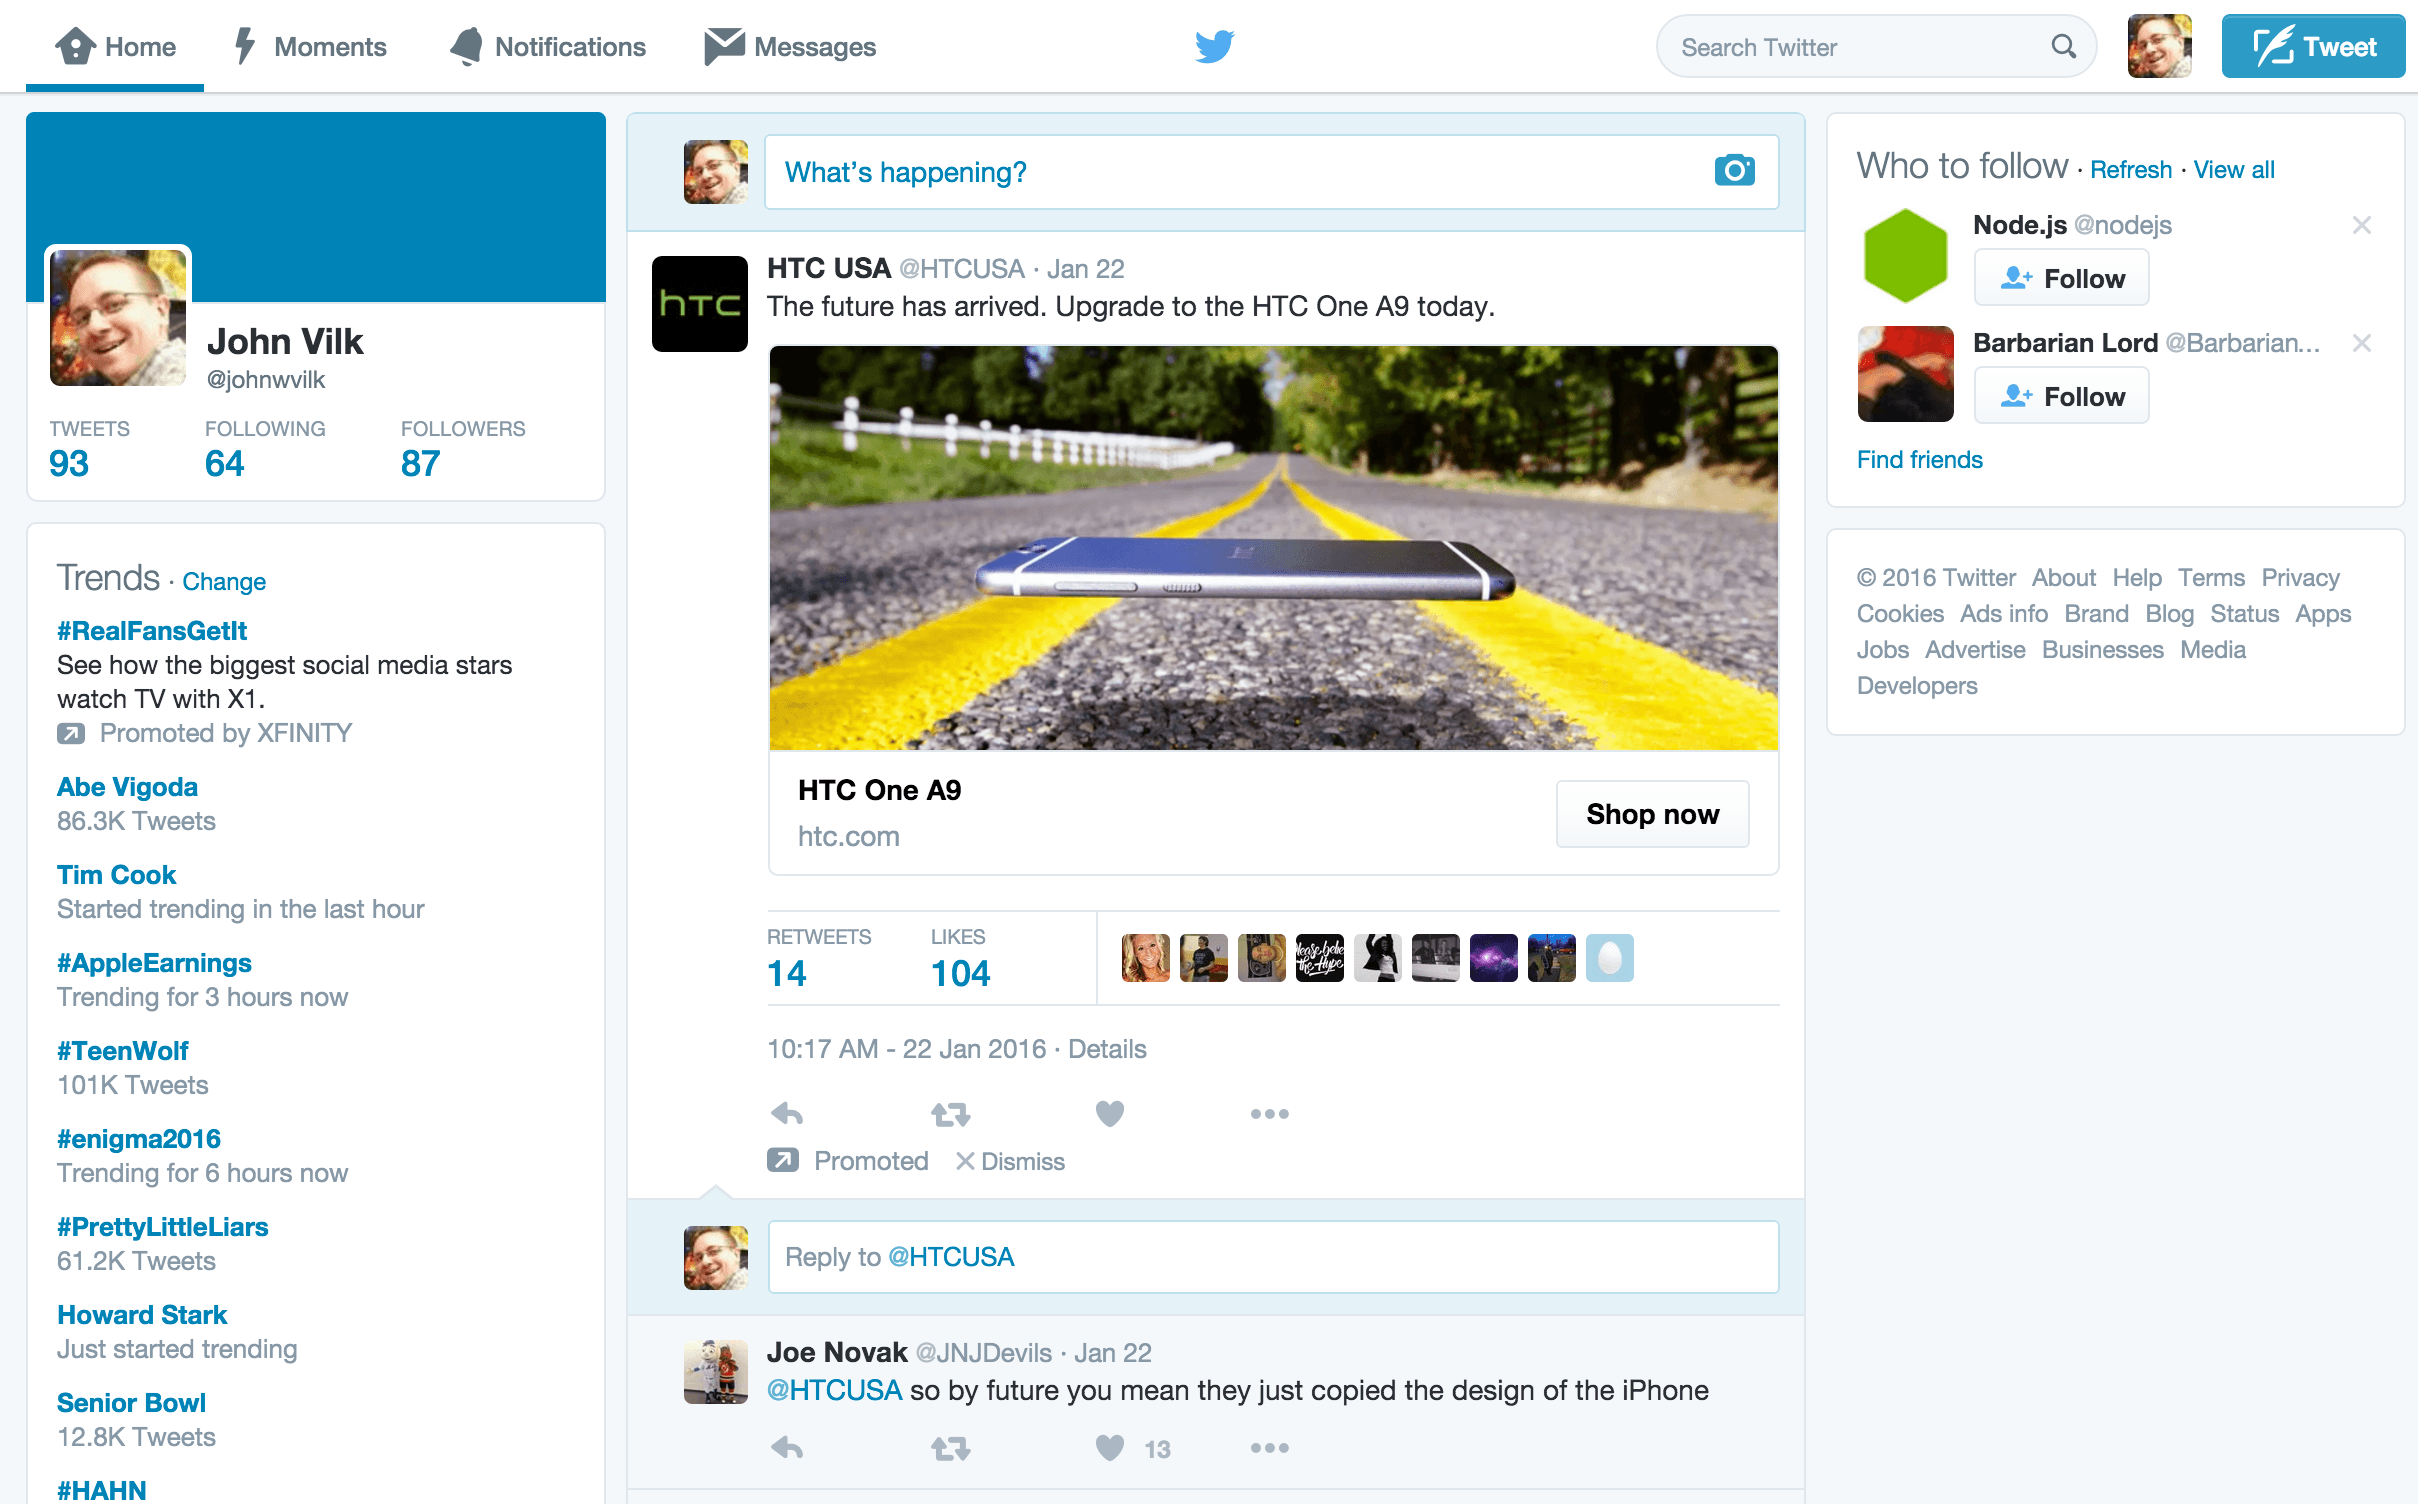
Task: Click the Shop now button
Action: pos(1652,814)
